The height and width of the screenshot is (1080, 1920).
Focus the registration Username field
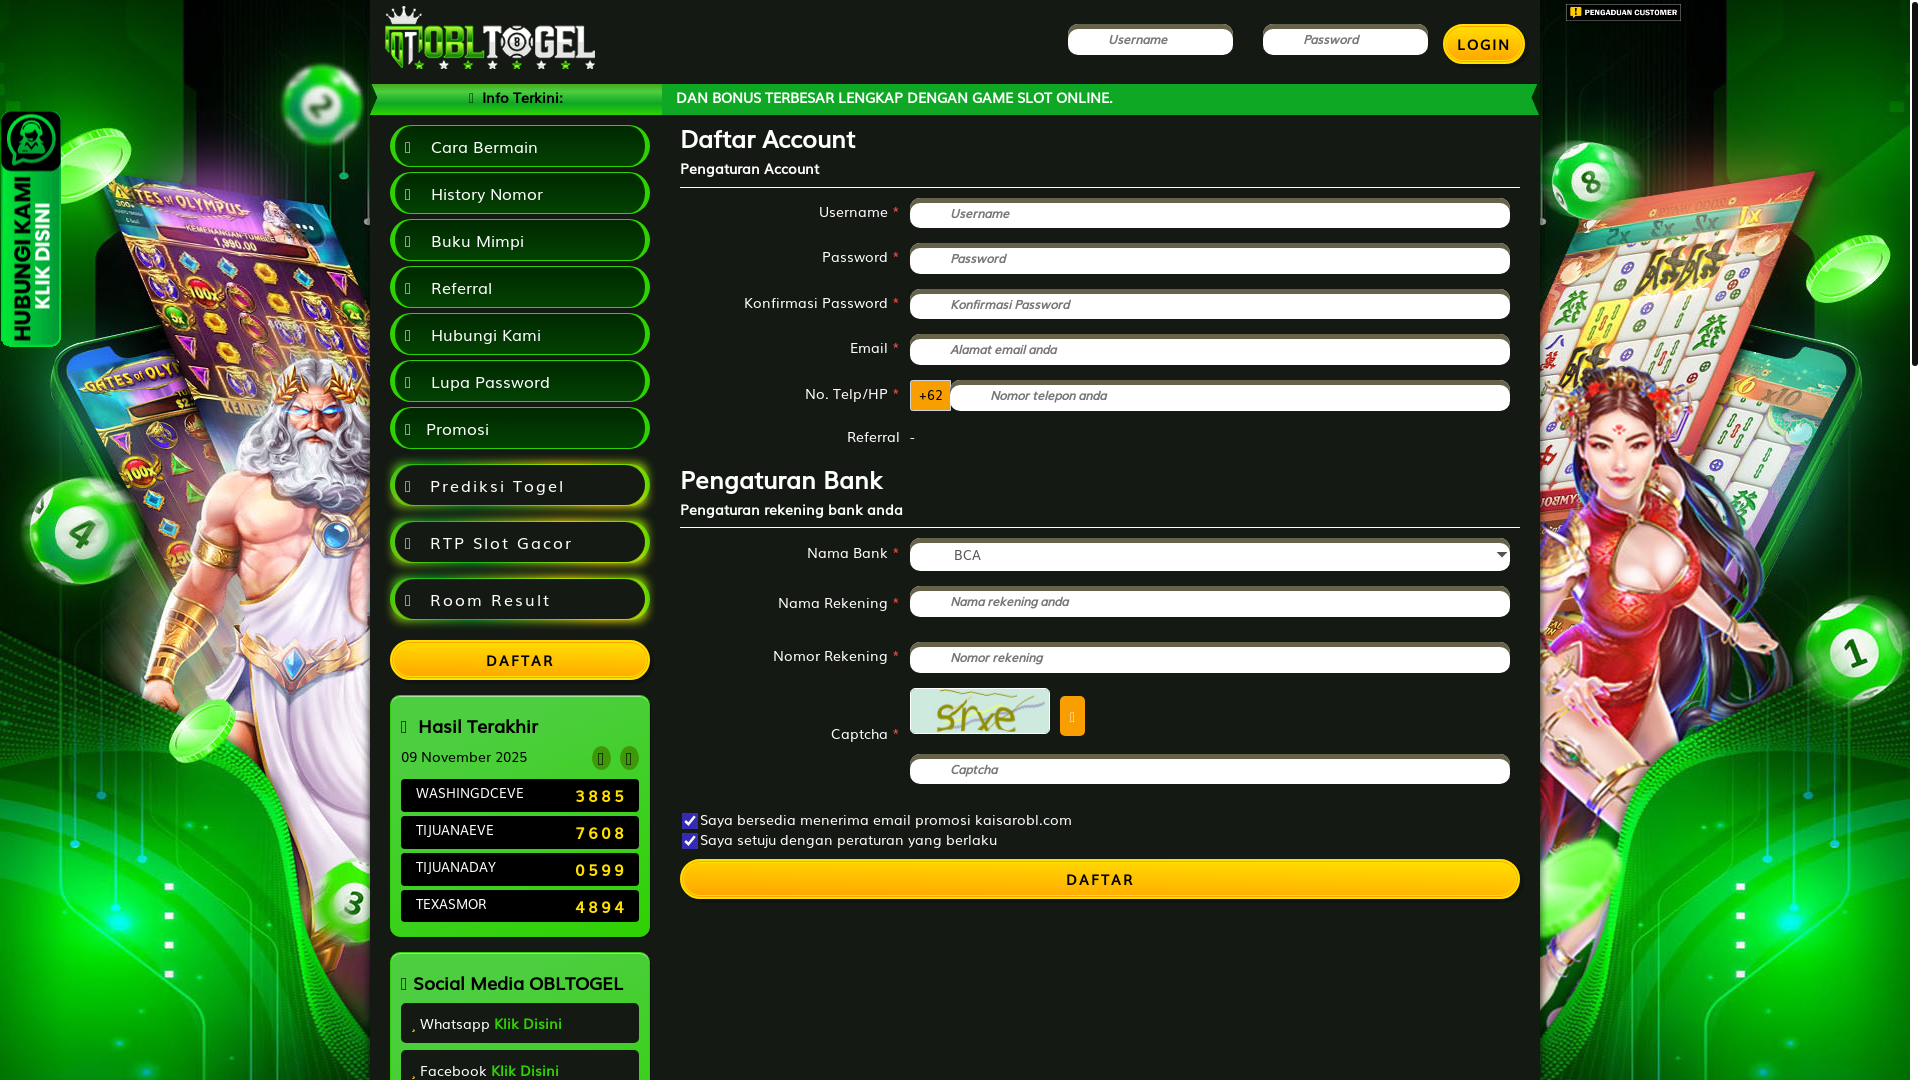tap(1210, 213)
